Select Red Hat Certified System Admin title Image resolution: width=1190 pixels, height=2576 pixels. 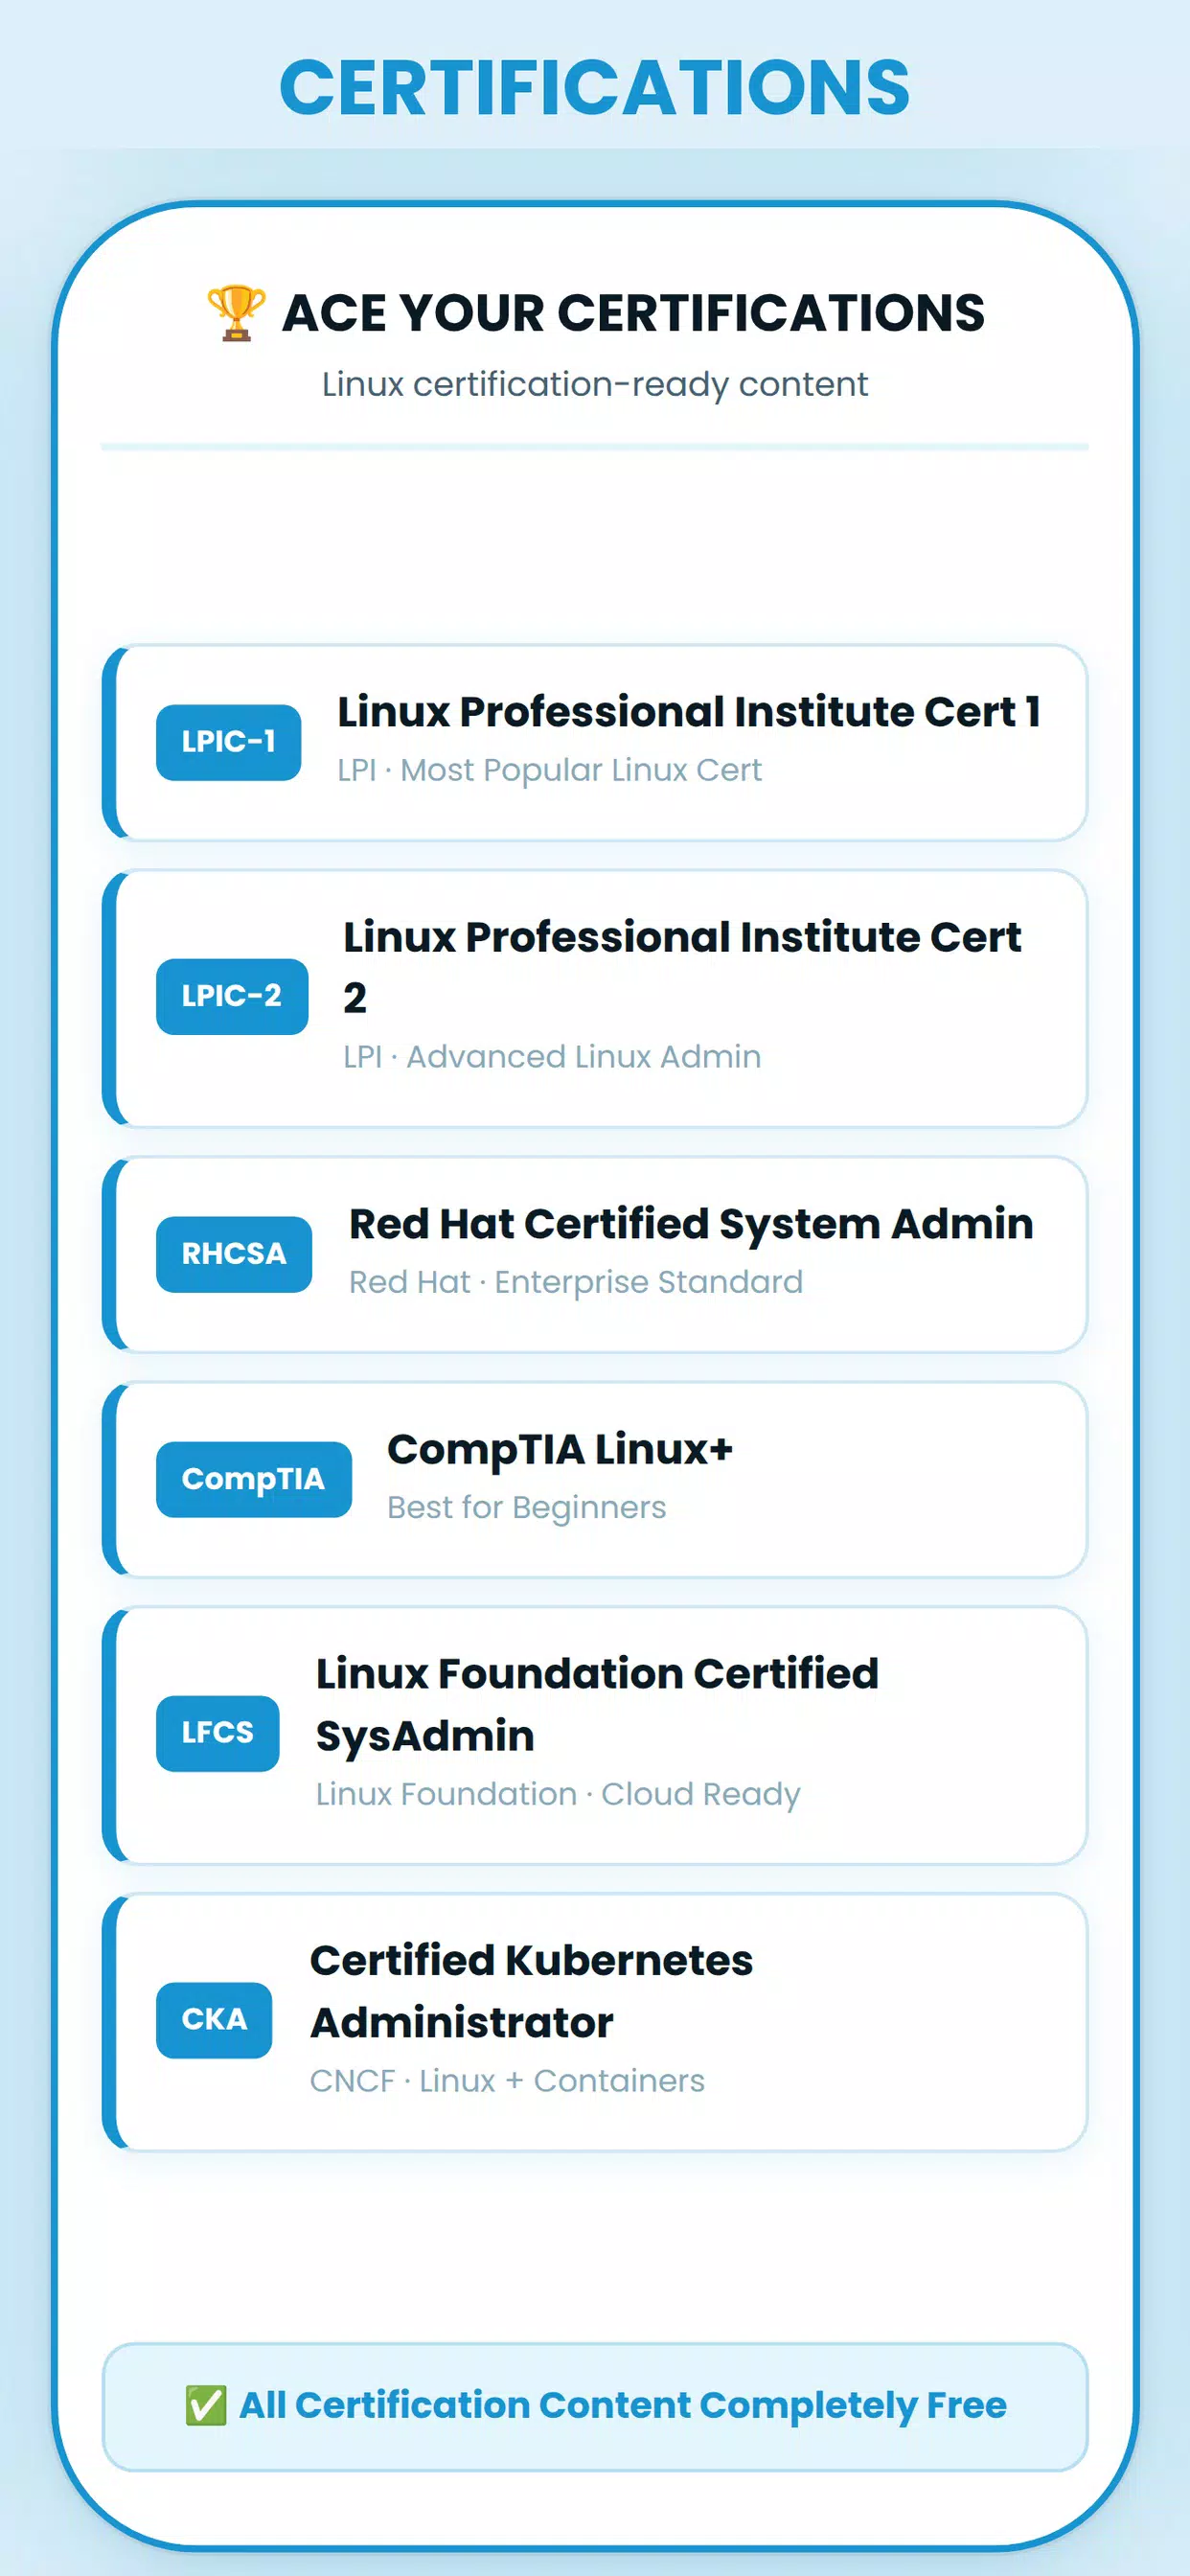tap(691, 1224)
